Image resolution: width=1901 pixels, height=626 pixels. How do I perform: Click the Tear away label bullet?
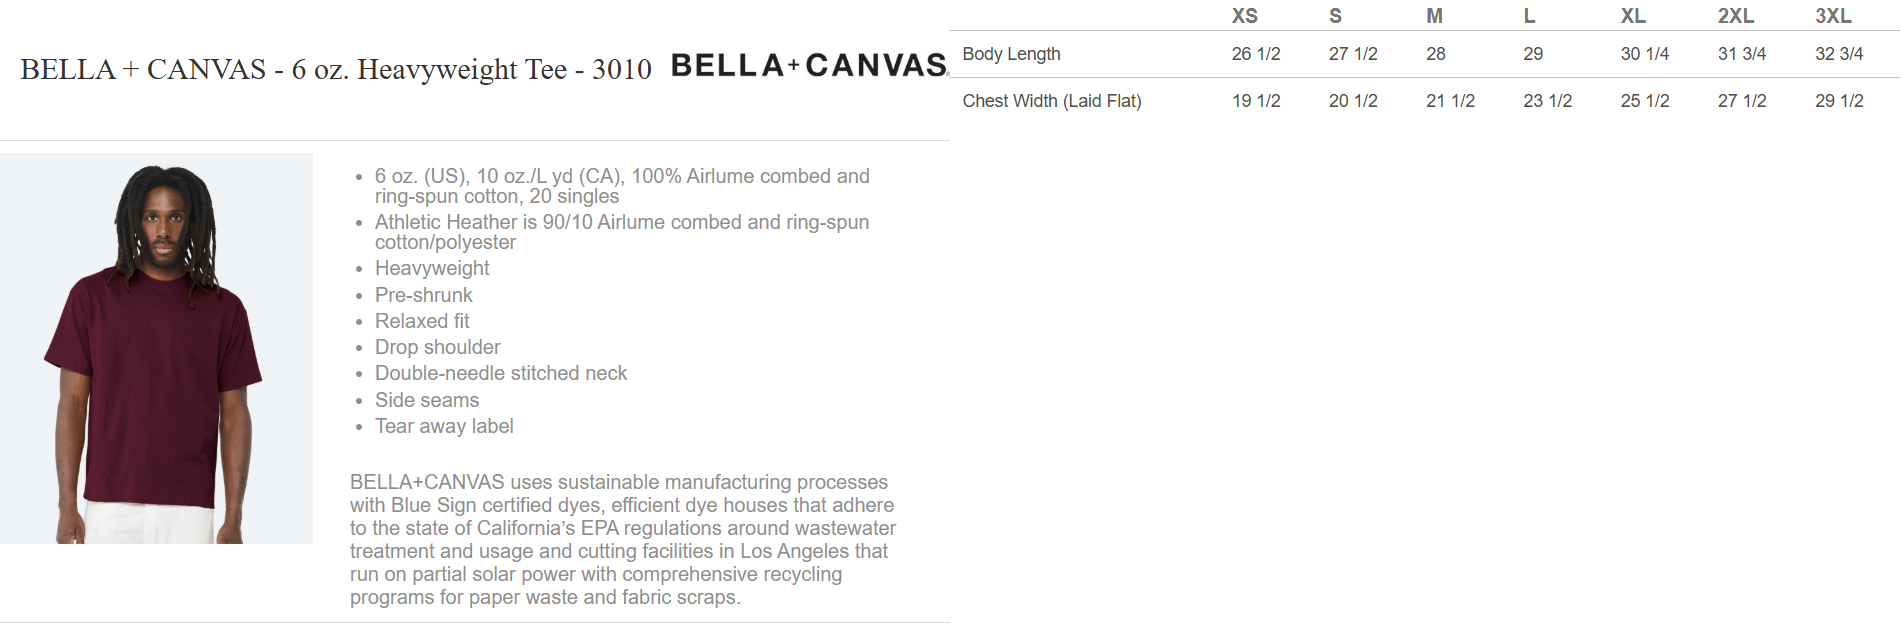pyautogui.click(x=444, y=426)
